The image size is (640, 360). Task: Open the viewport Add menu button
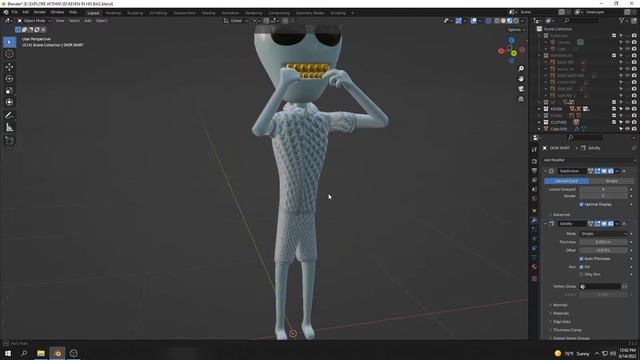coord(88,20)
